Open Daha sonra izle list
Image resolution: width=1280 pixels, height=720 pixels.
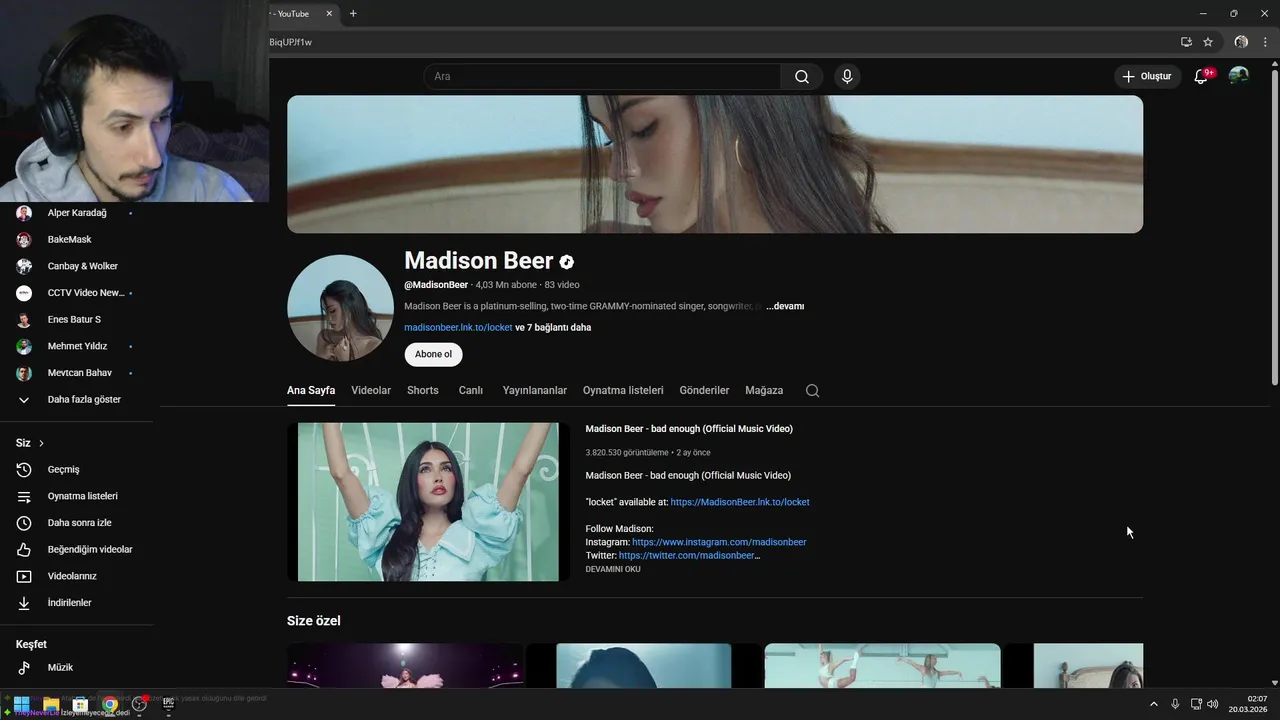point(77,523)
